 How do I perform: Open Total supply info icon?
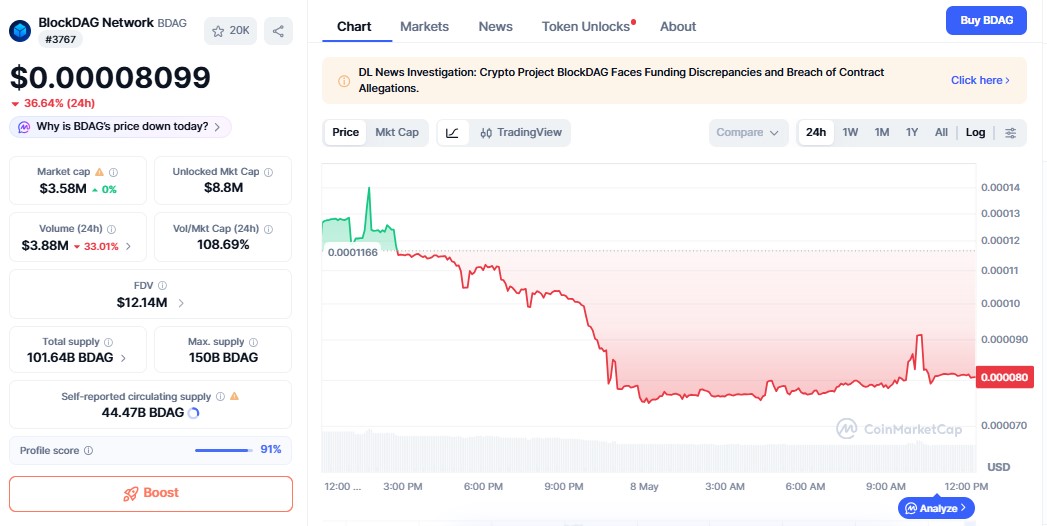pos(108,342)
